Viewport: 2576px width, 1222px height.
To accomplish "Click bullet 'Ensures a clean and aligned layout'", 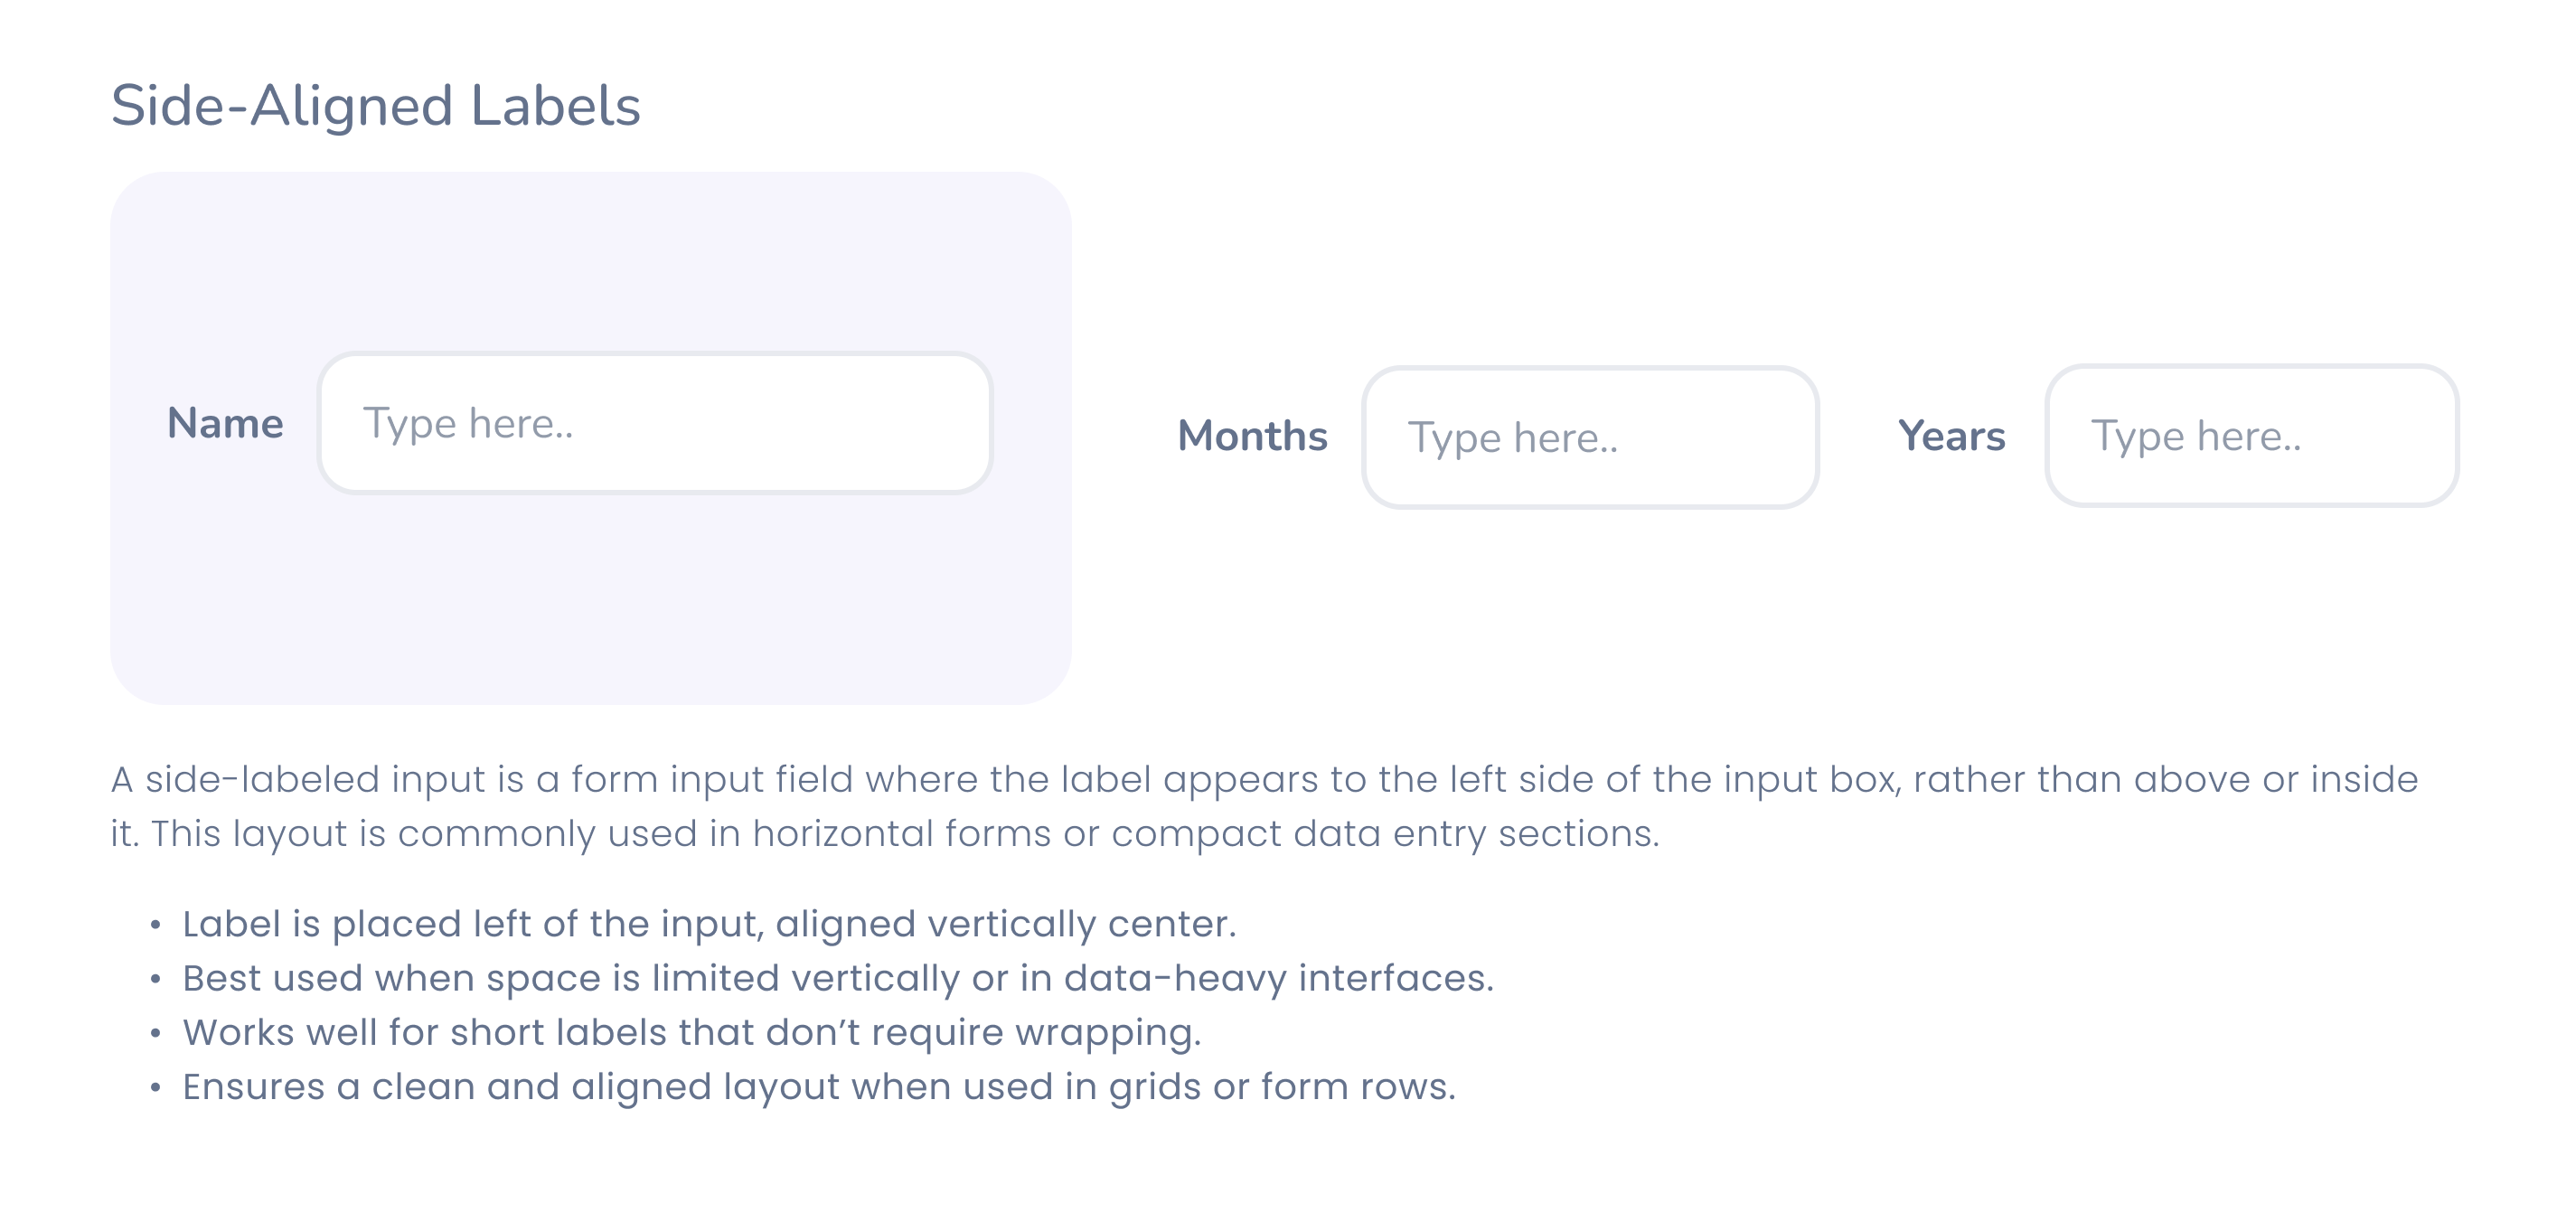I will (x=819, y=1087).
